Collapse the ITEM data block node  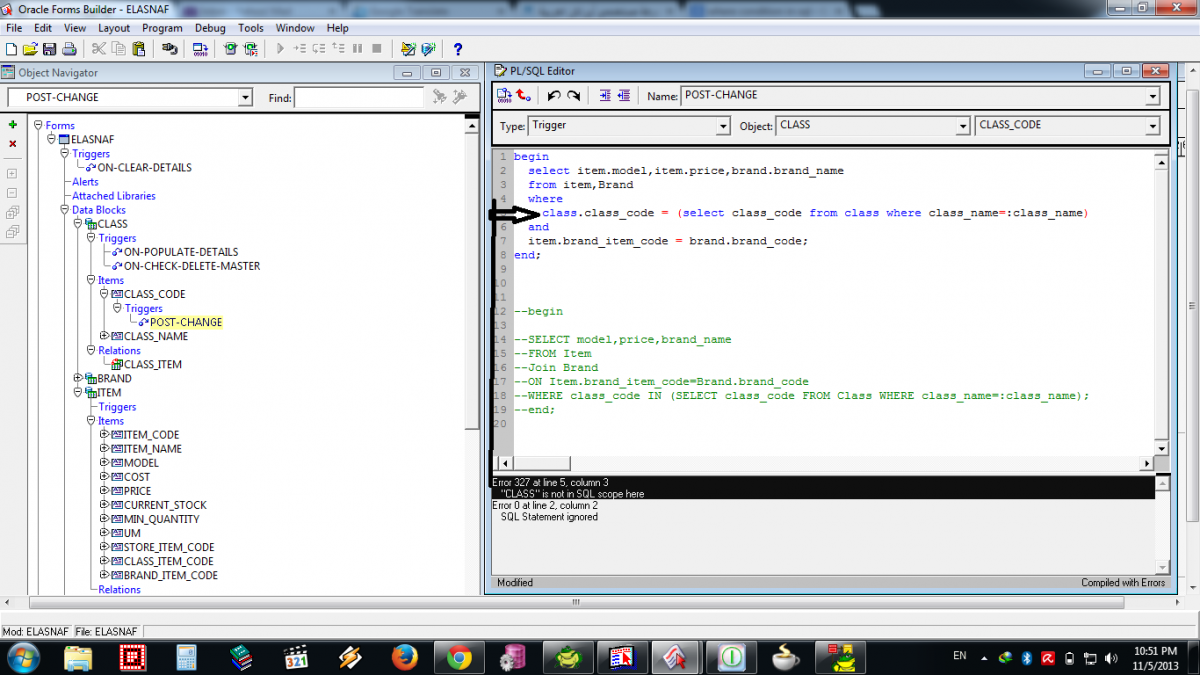[78, 393]
